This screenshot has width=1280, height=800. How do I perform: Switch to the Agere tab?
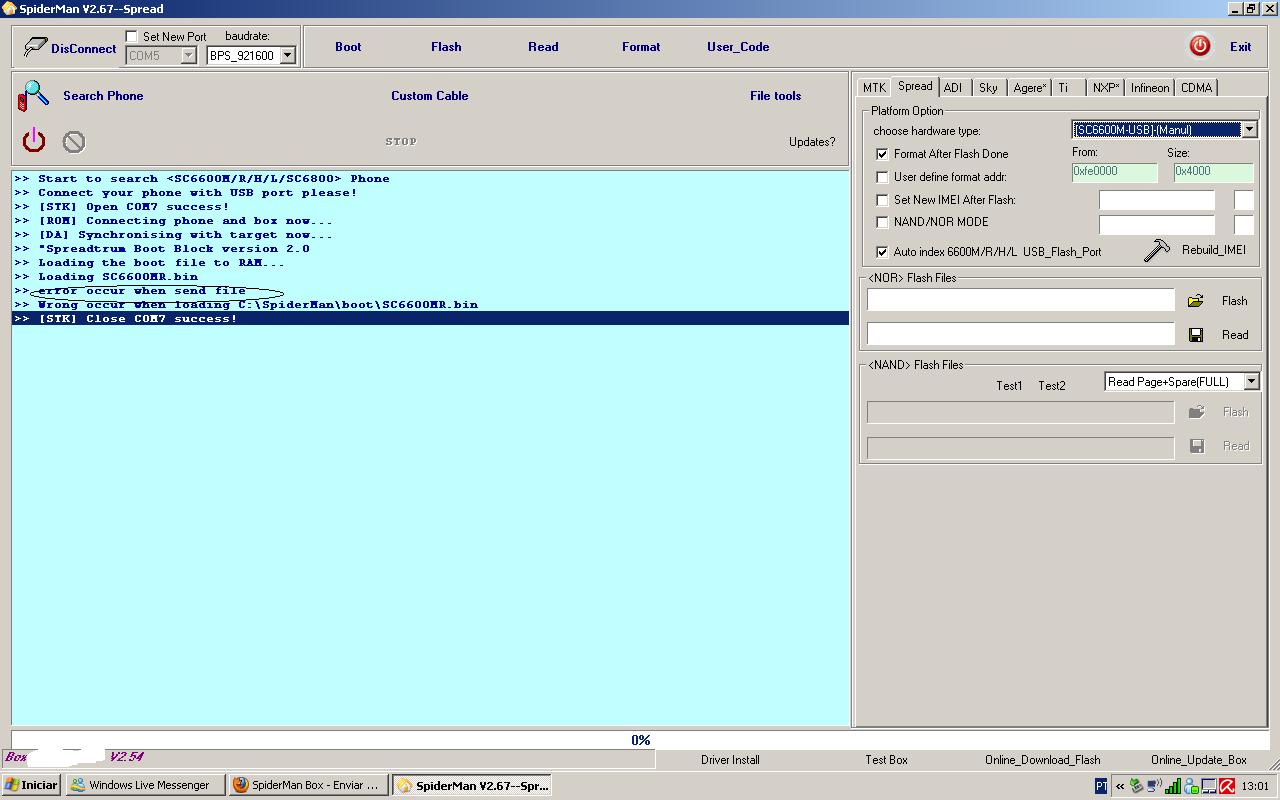coord(1029,88)
